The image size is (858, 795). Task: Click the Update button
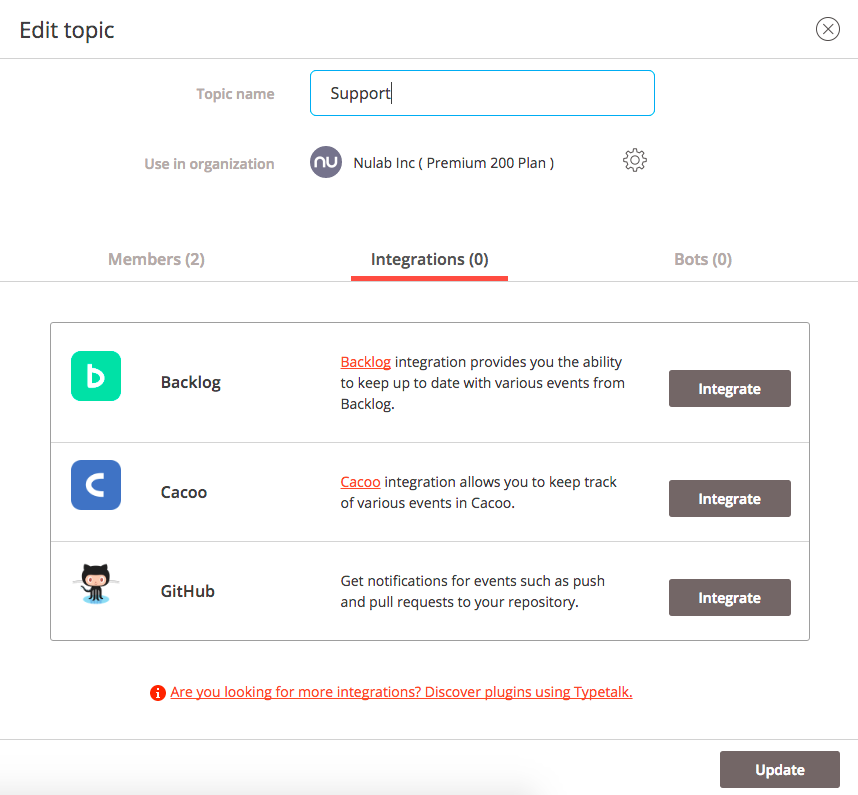pos(780,769)
